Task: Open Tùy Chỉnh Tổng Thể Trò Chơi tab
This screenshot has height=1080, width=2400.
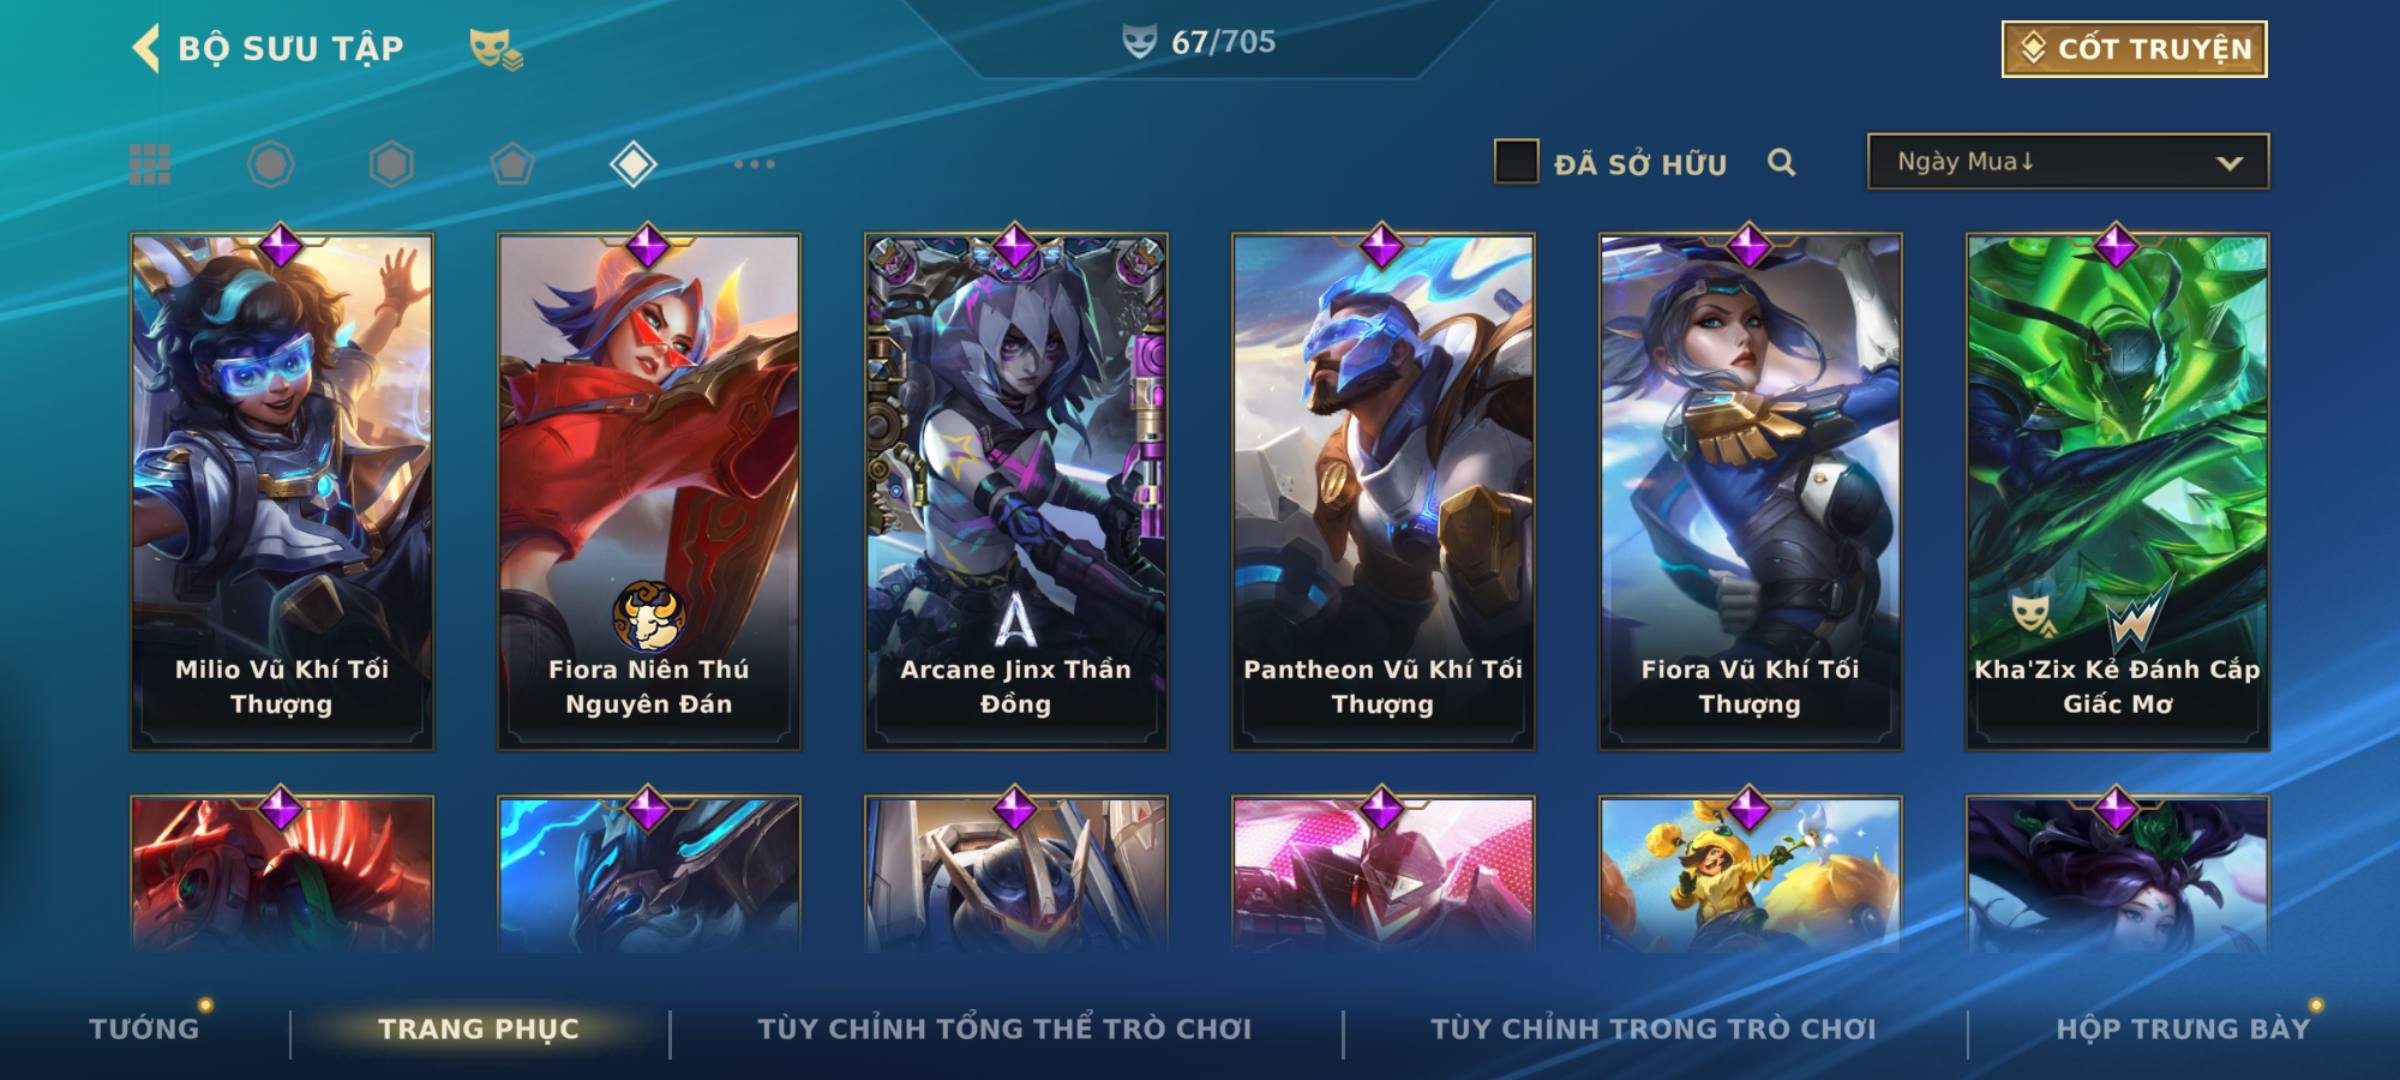Action: [x=1004, y=1028]
